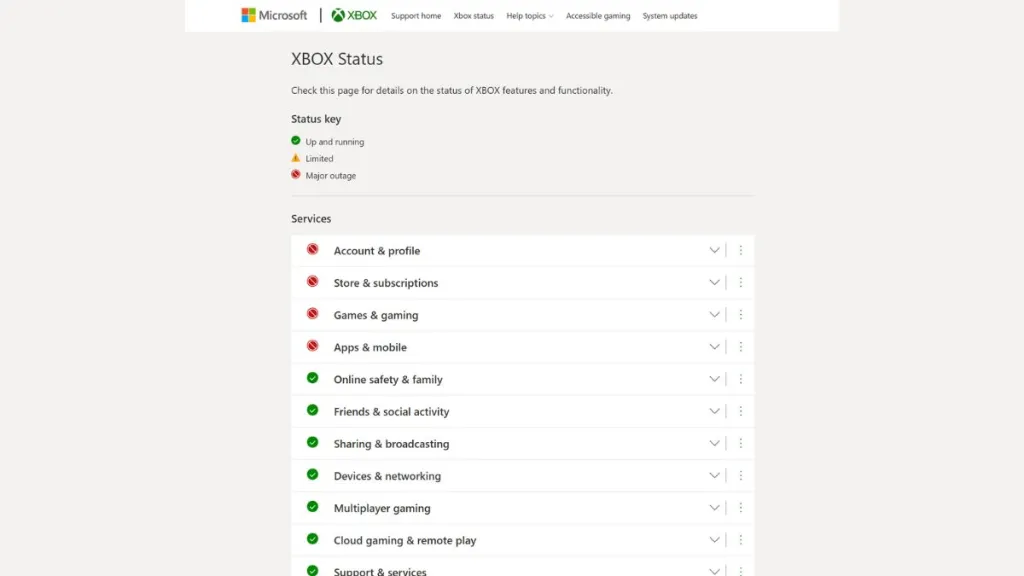The height and width of the screenshot is (576, 1024).
Task: Click the Multiplayer gaming label
Action: (382, 508)
